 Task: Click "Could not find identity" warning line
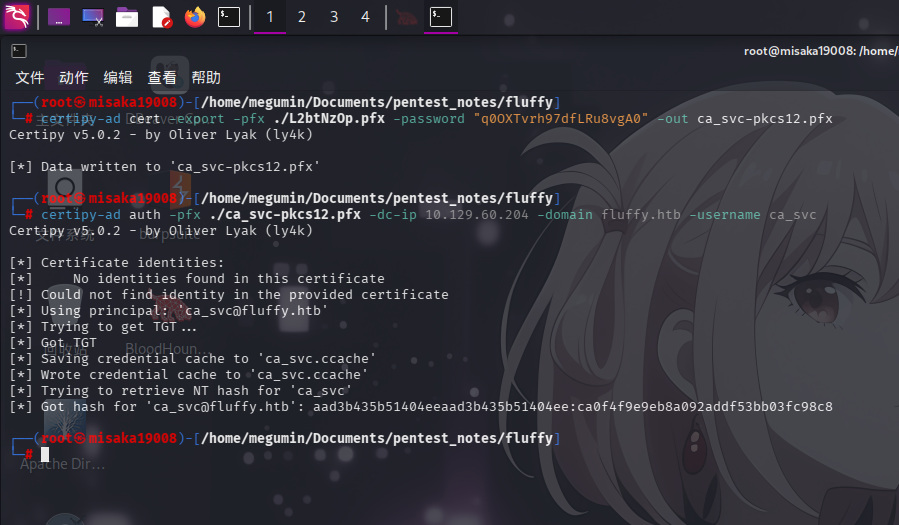(x=229, y=295)
